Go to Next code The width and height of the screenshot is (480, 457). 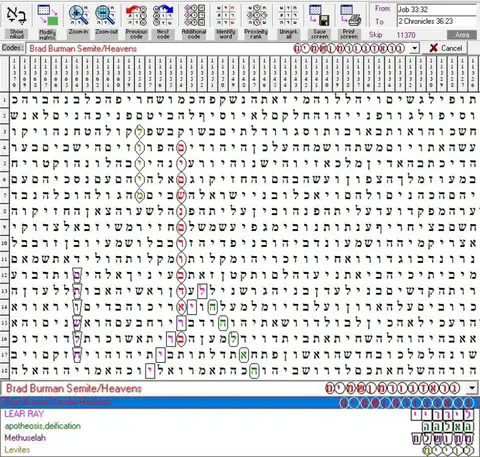[x=163, y=22]
